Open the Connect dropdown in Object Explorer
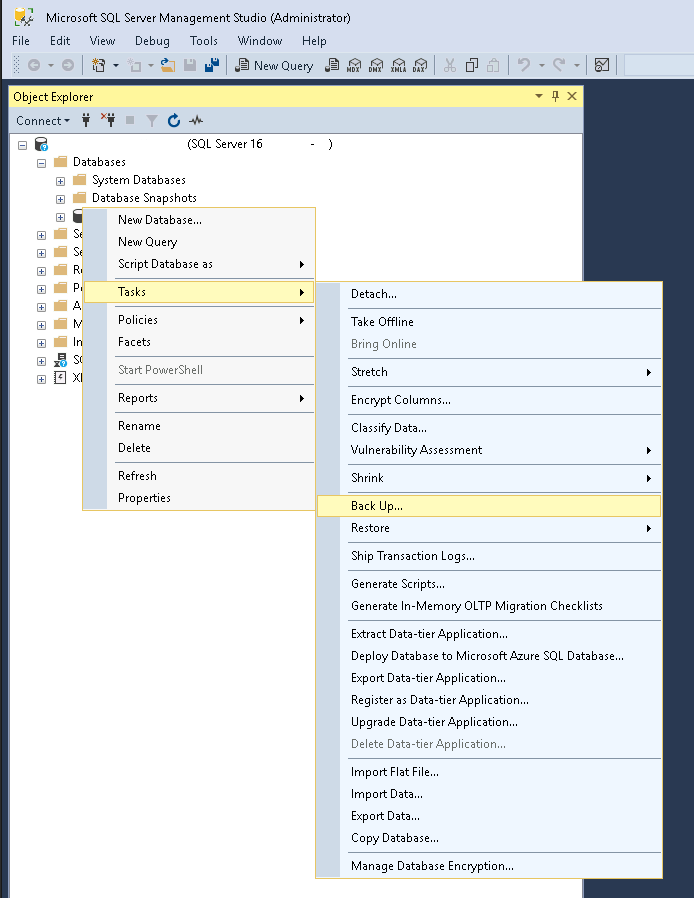Screen dimensions: 694x898 click(43, 121)
